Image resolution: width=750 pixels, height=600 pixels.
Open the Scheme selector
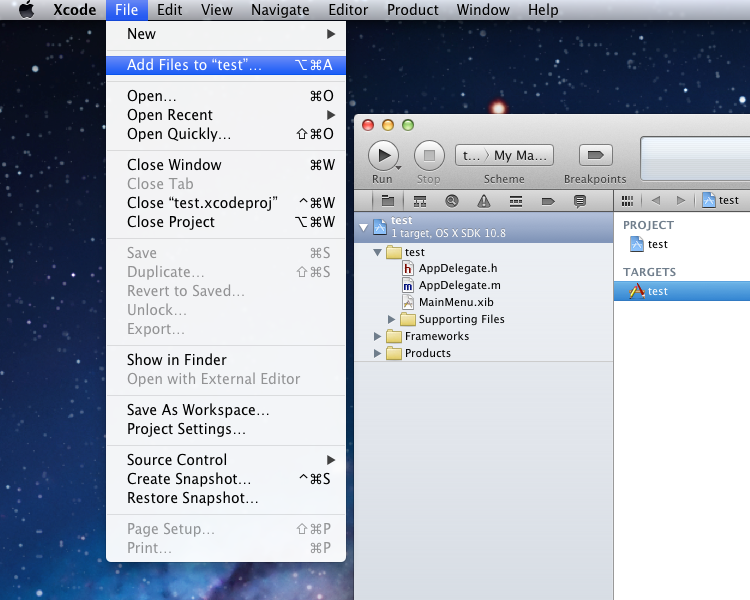click(504, 155)
